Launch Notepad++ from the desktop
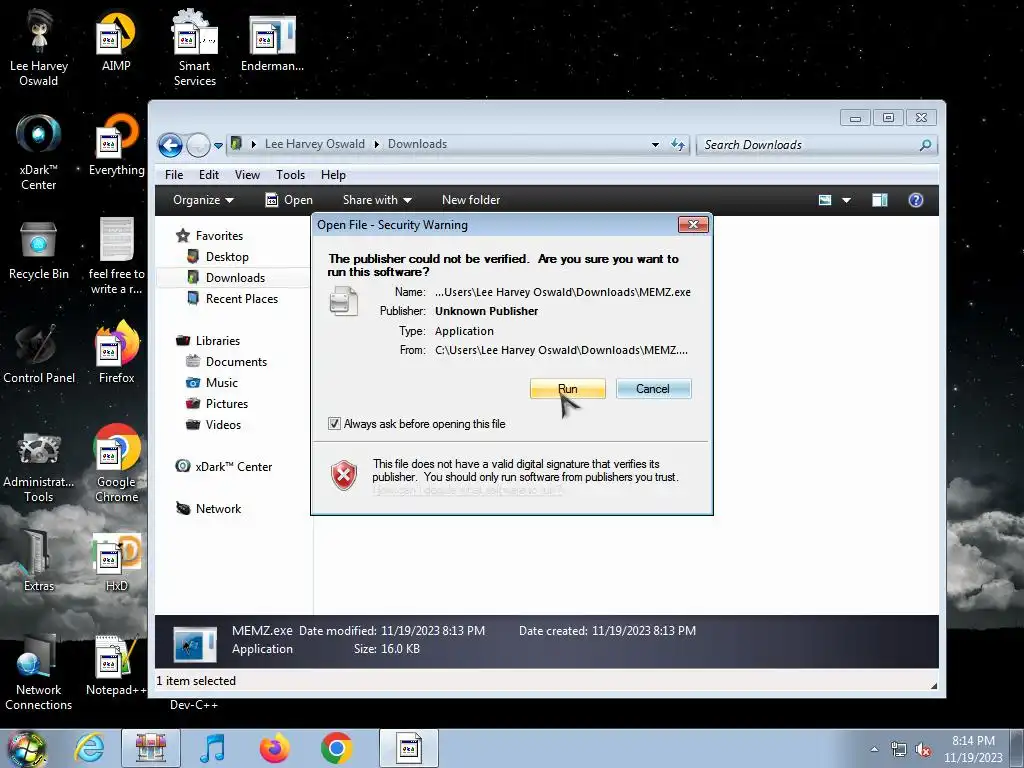This screenshot has width=1024, height=768. coord(116,666)
